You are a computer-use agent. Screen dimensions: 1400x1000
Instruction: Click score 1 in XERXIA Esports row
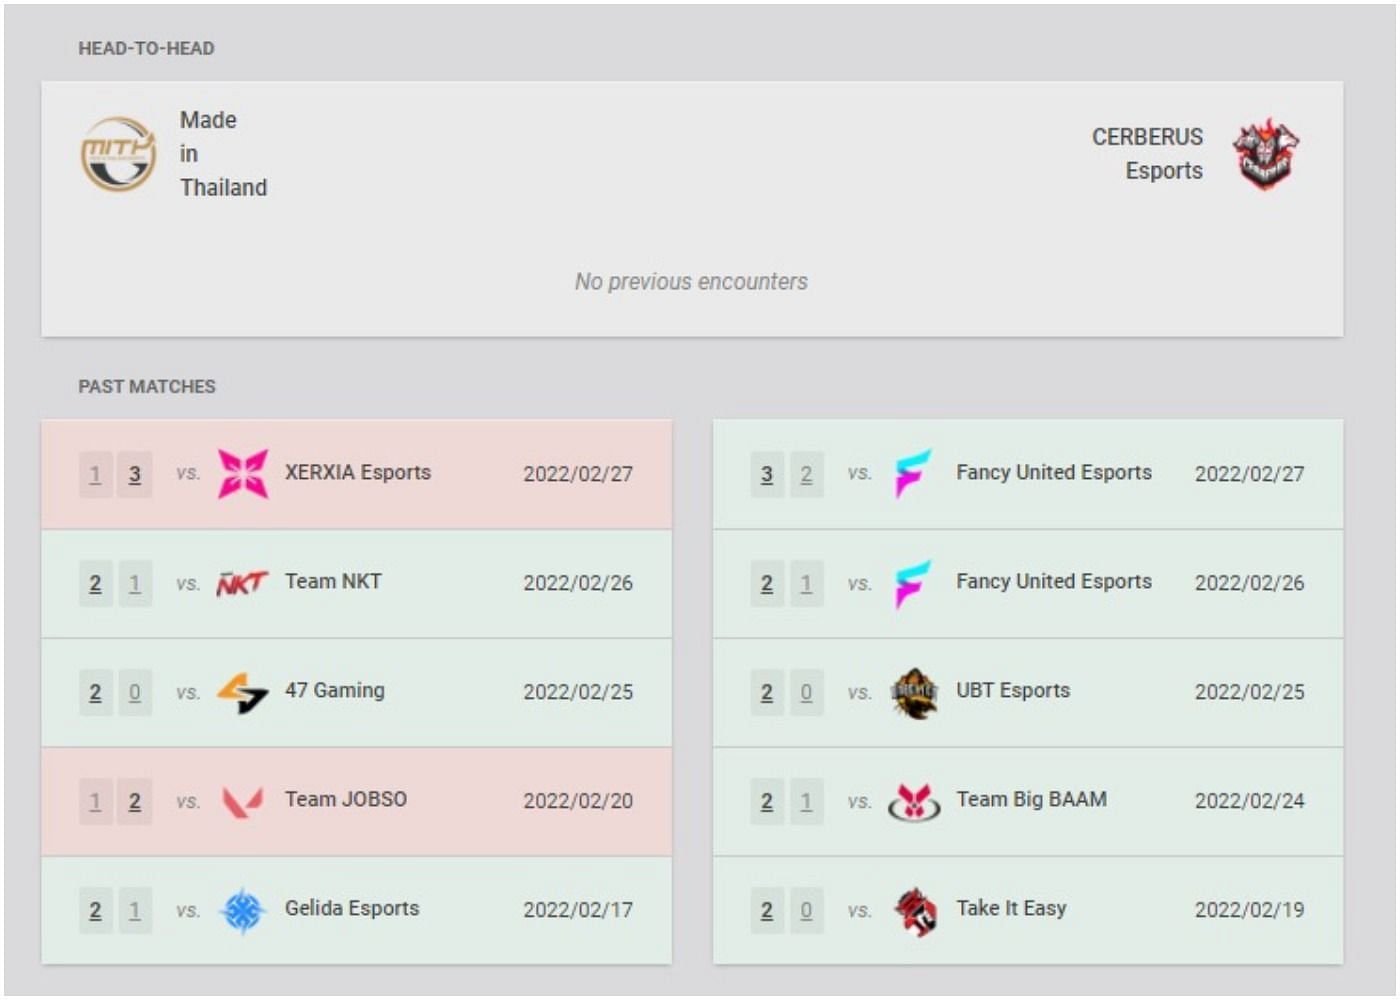point(96,474)
